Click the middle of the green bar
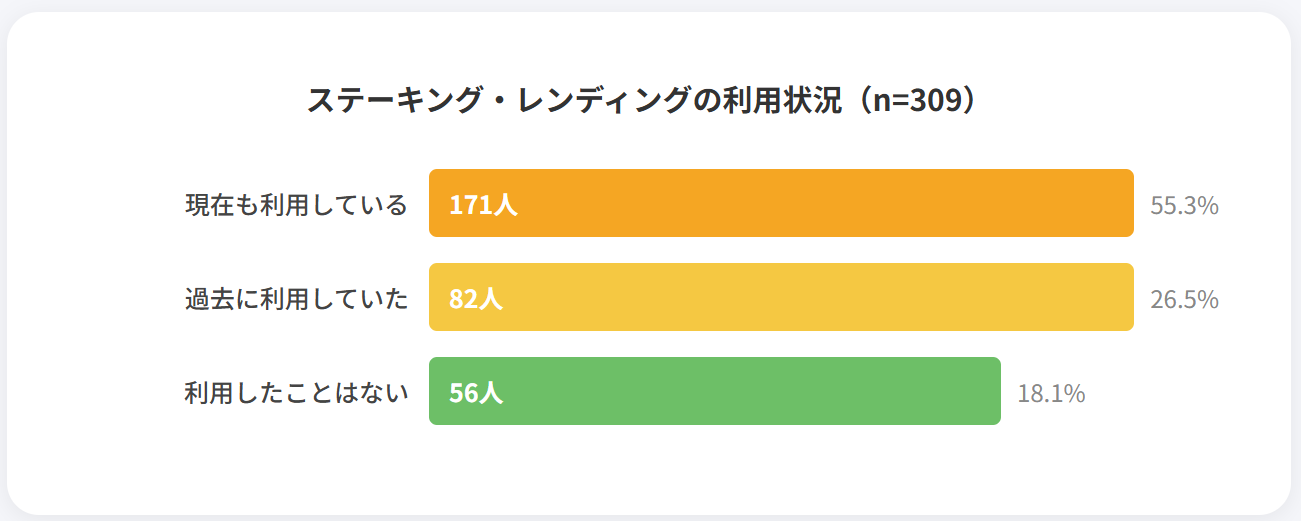Viewport: 1301px width, 521px height. coord(715,391)
